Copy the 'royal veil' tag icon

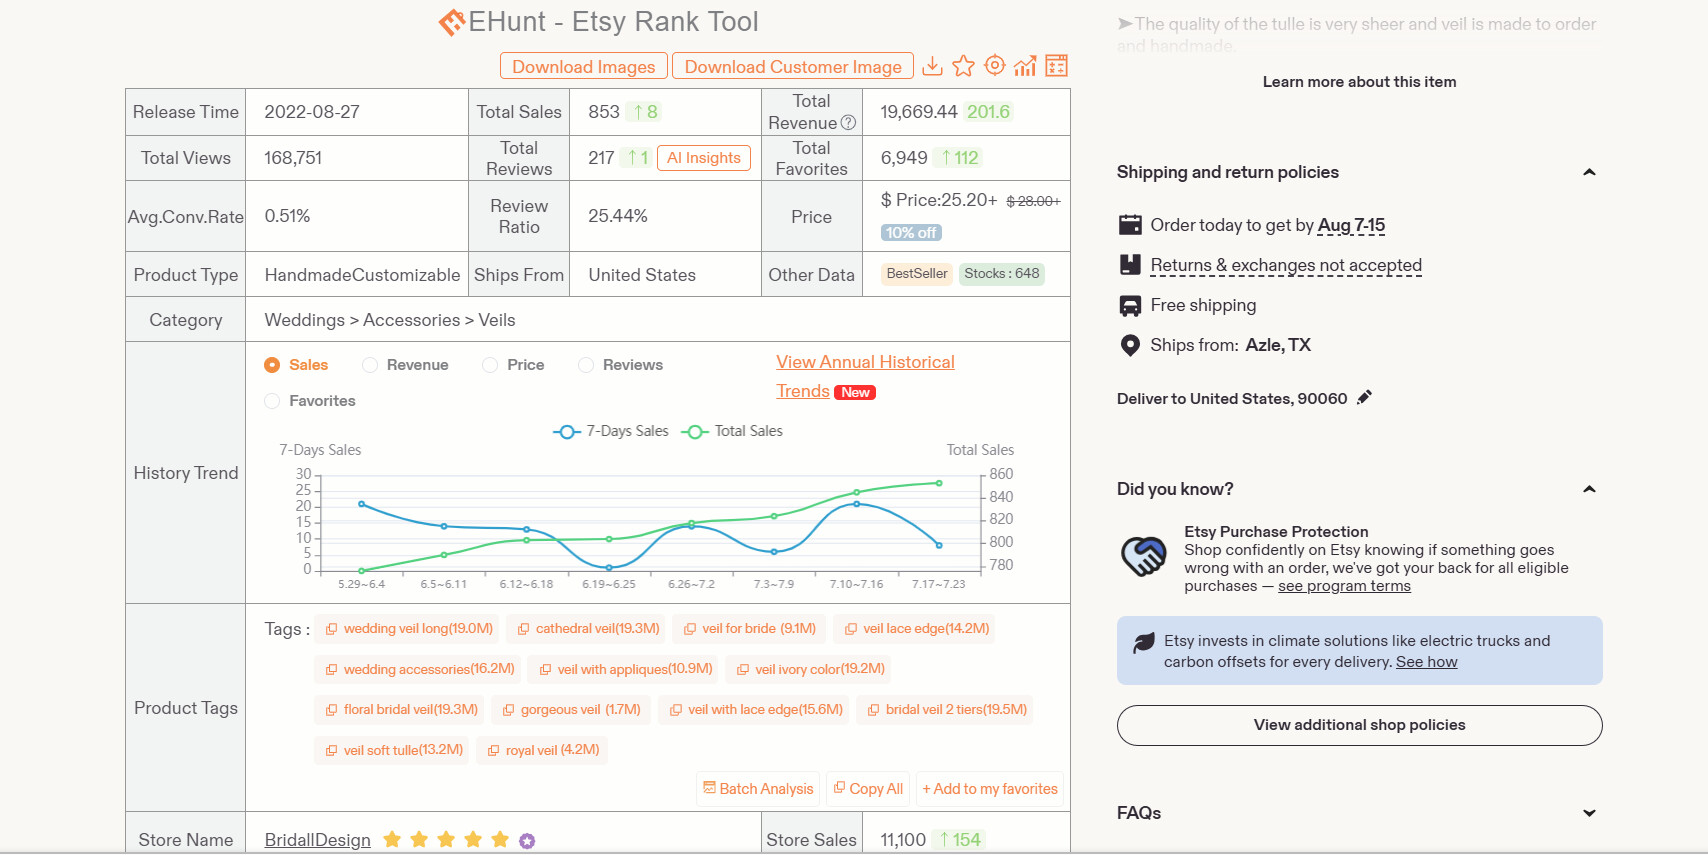tap(493, 751)
